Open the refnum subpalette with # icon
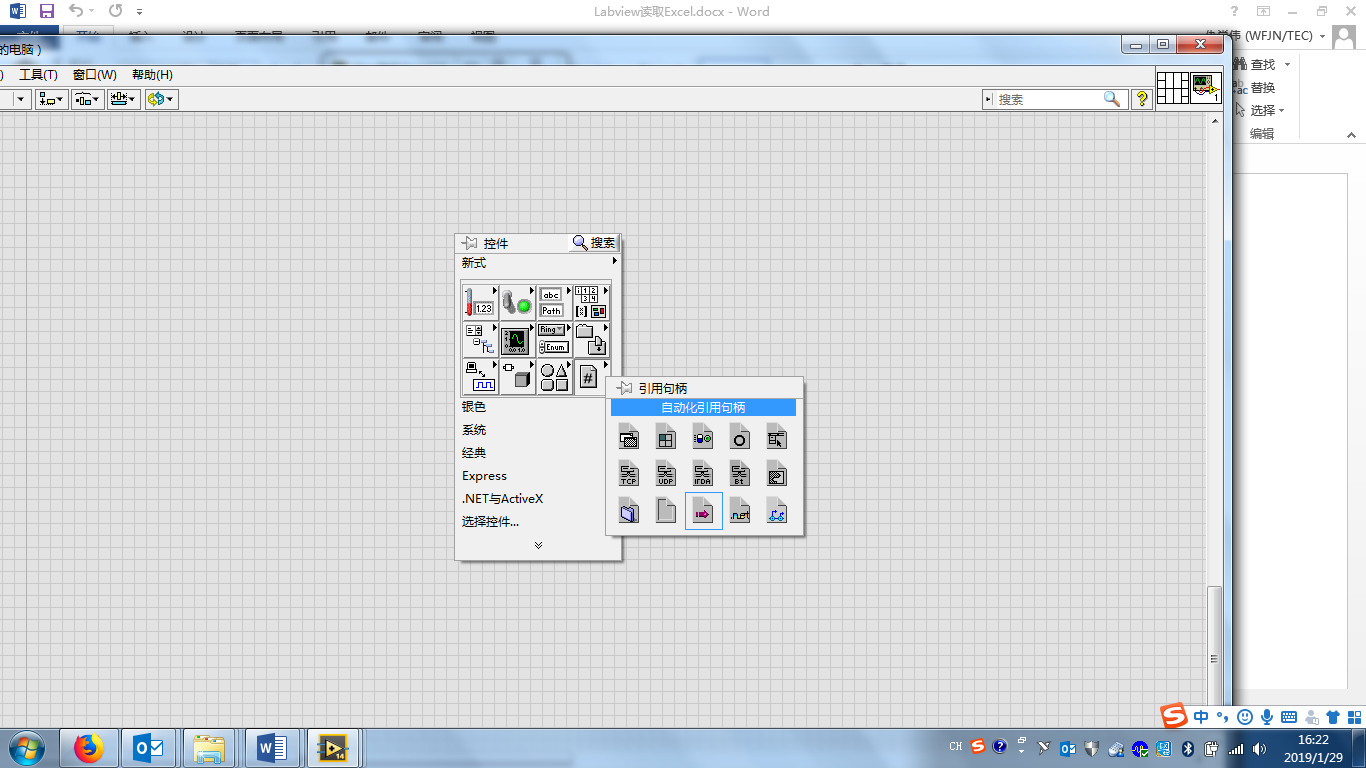 click(x=590, y=378)
